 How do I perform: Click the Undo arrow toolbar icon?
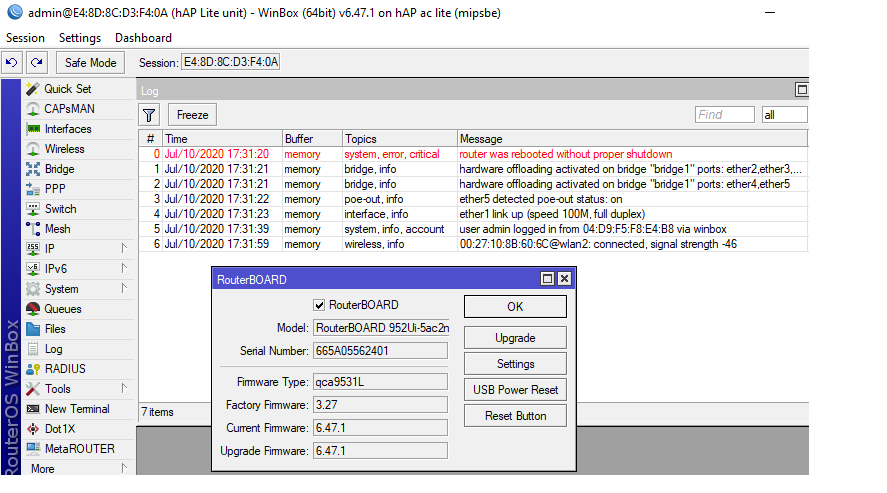tap(12, 63)
